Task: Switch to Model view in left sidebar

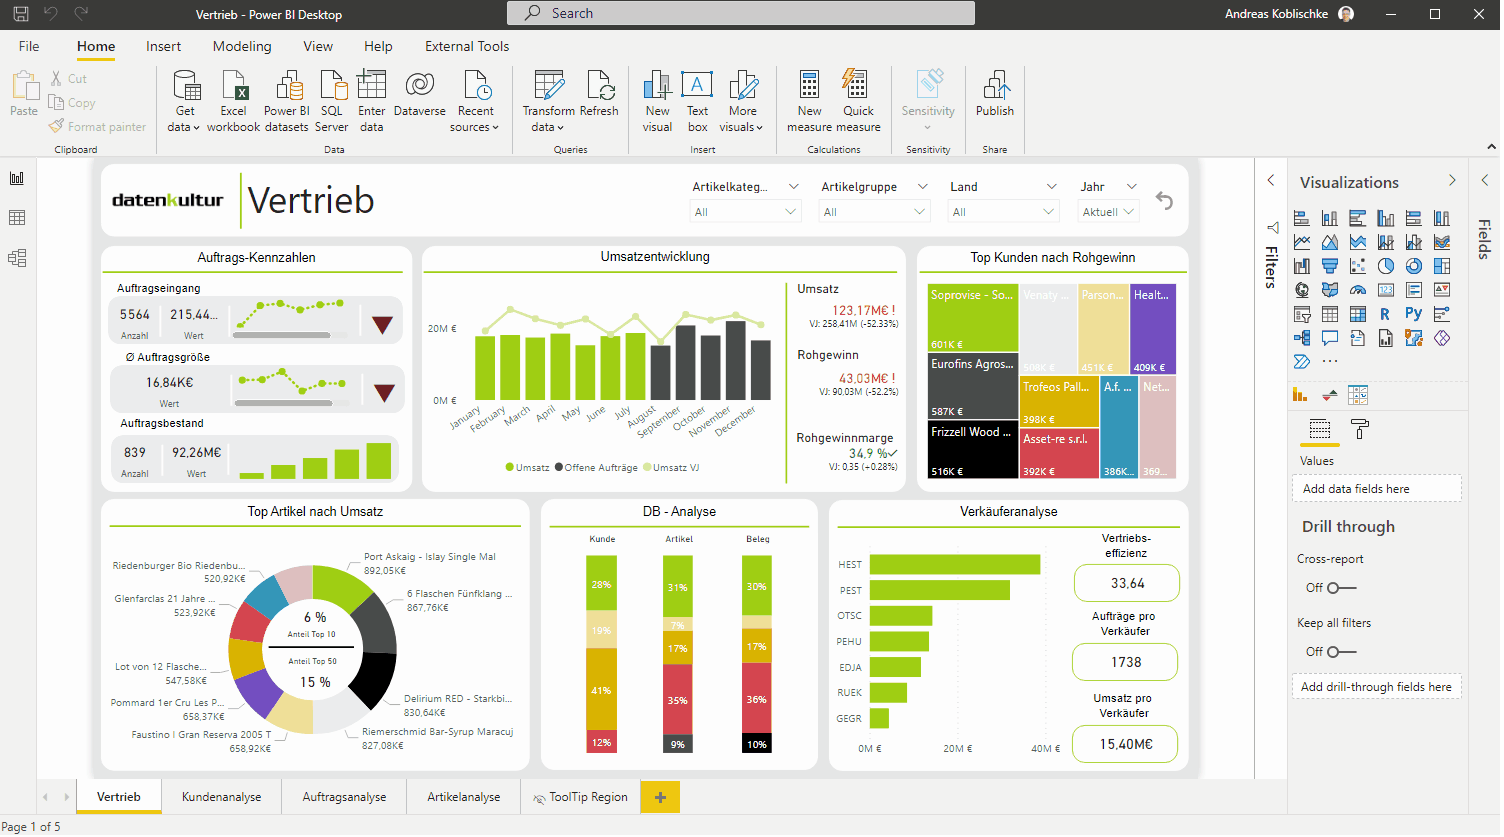Action: pyautogui.click(x=17, y=258)
